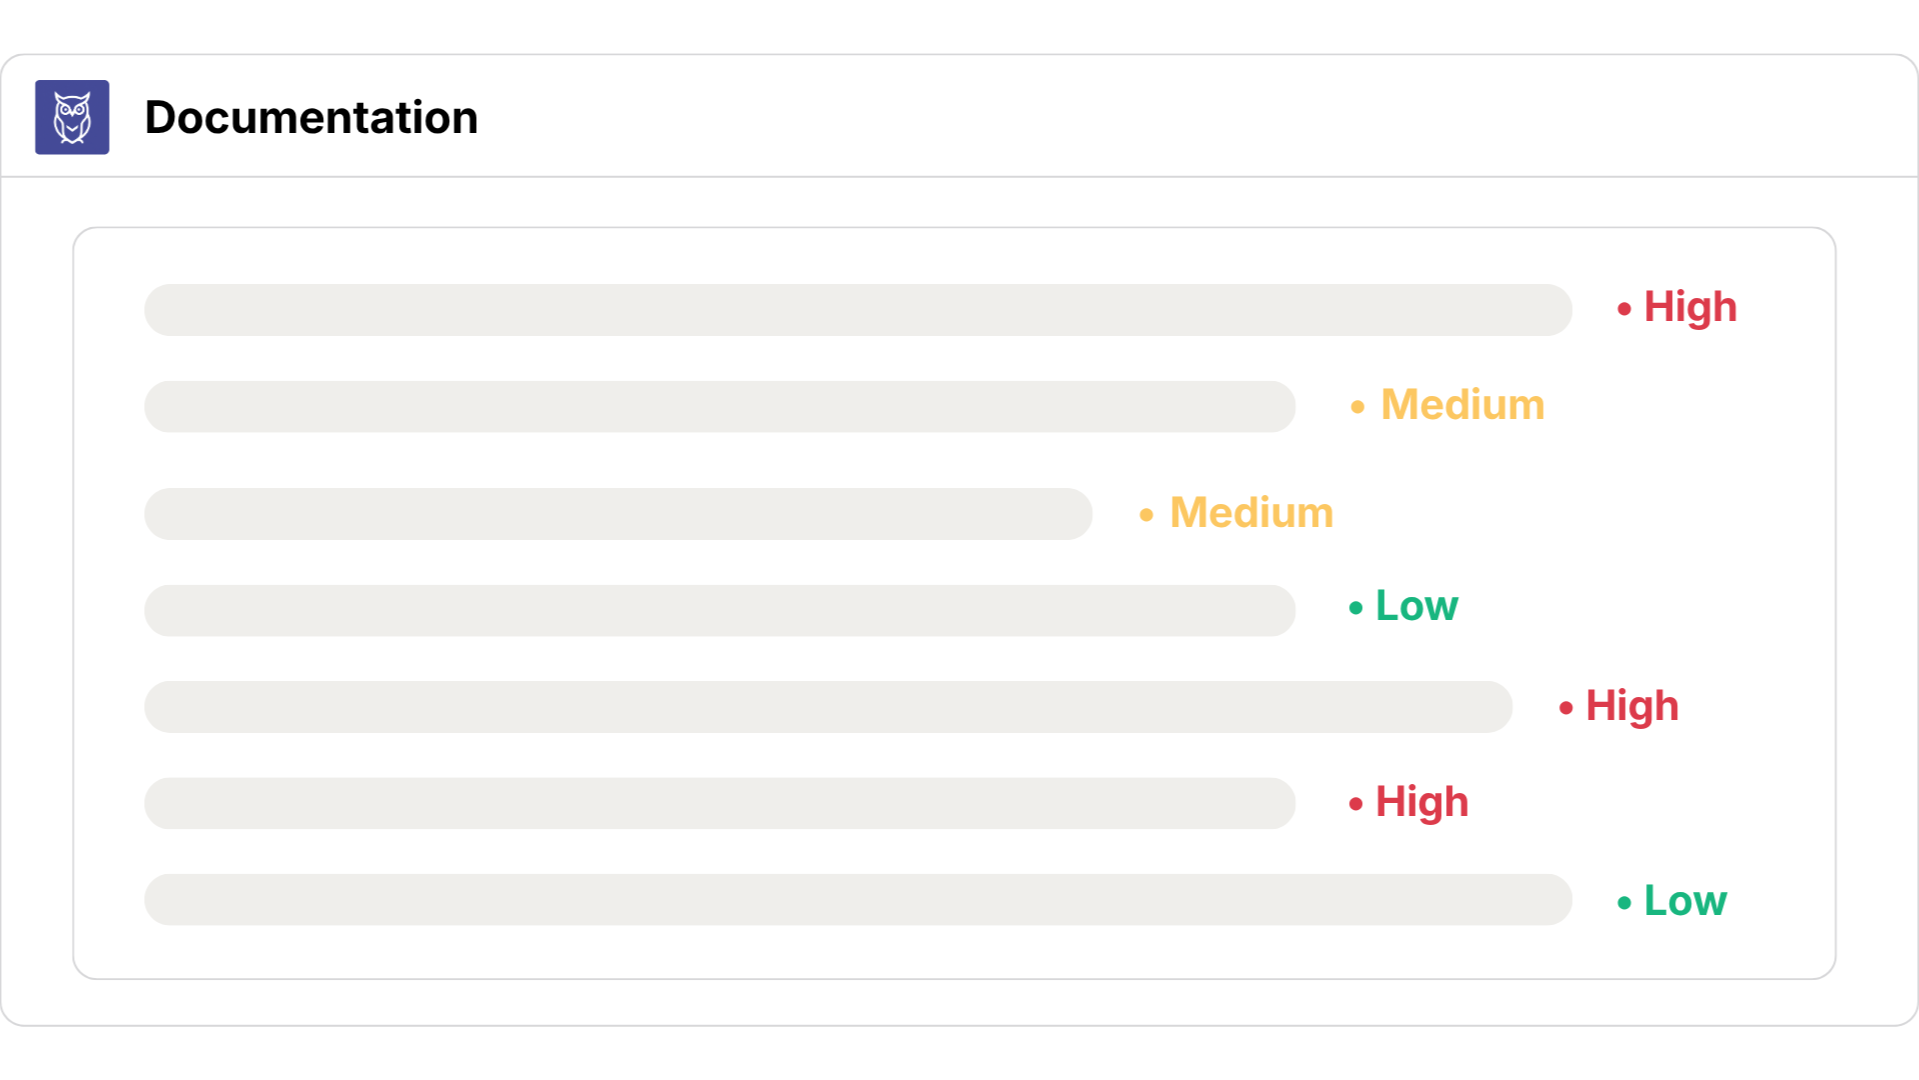
Task: Click the gray bar in the second row
Action: 720,406
